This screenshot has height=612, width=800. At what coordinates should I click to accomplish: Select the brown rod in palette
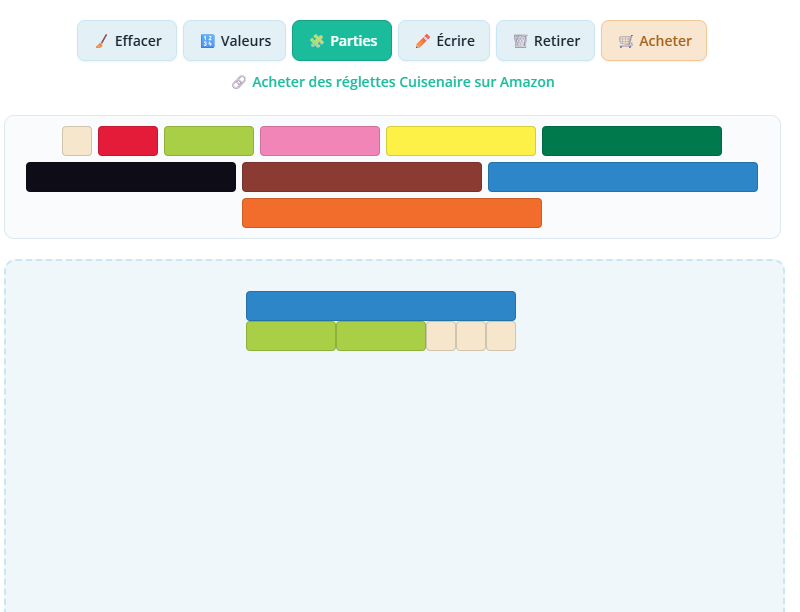point(362,177)
